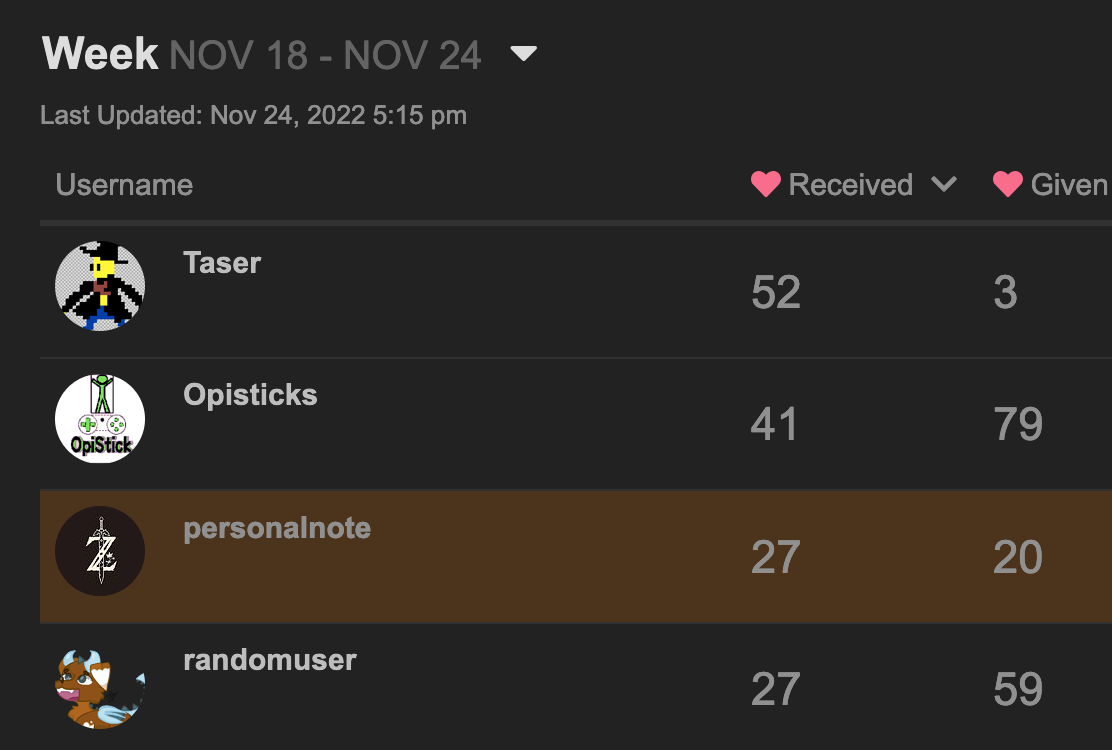The height and width of the screenshot is (750, 1112).
Task: Open Taser's pixel-art avatar
Action: 100,286
